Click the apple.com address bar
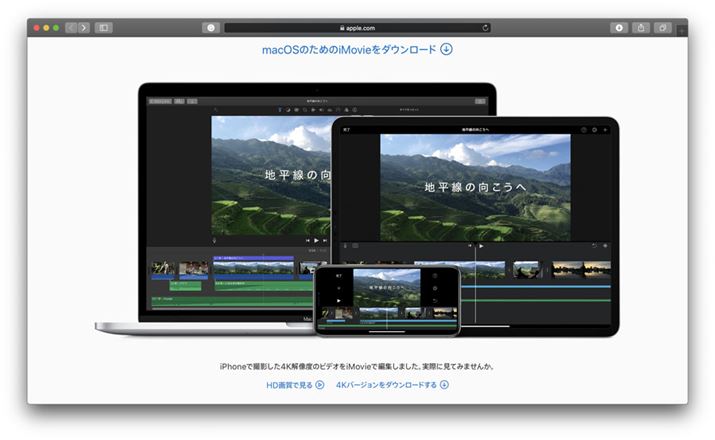The width and height of the screenshot is (715, 440). 358,28
